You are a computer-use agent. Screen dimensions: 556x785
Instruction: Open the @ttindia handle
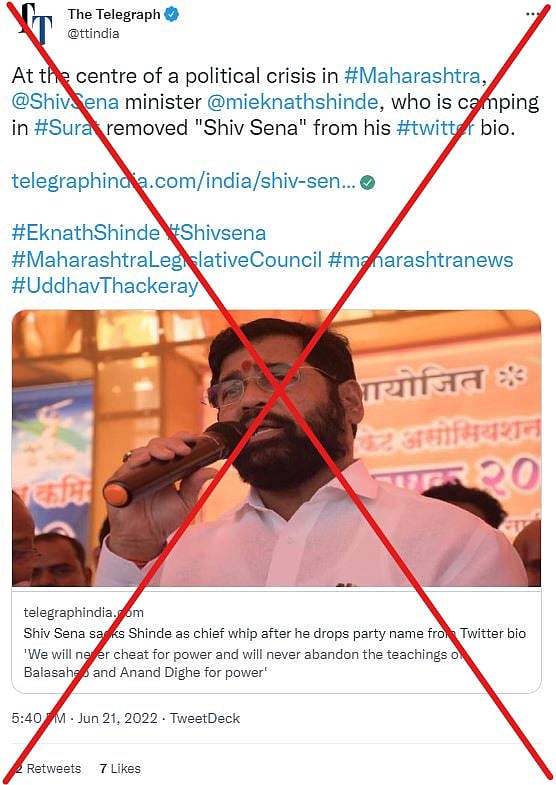(x=94, y=34)
